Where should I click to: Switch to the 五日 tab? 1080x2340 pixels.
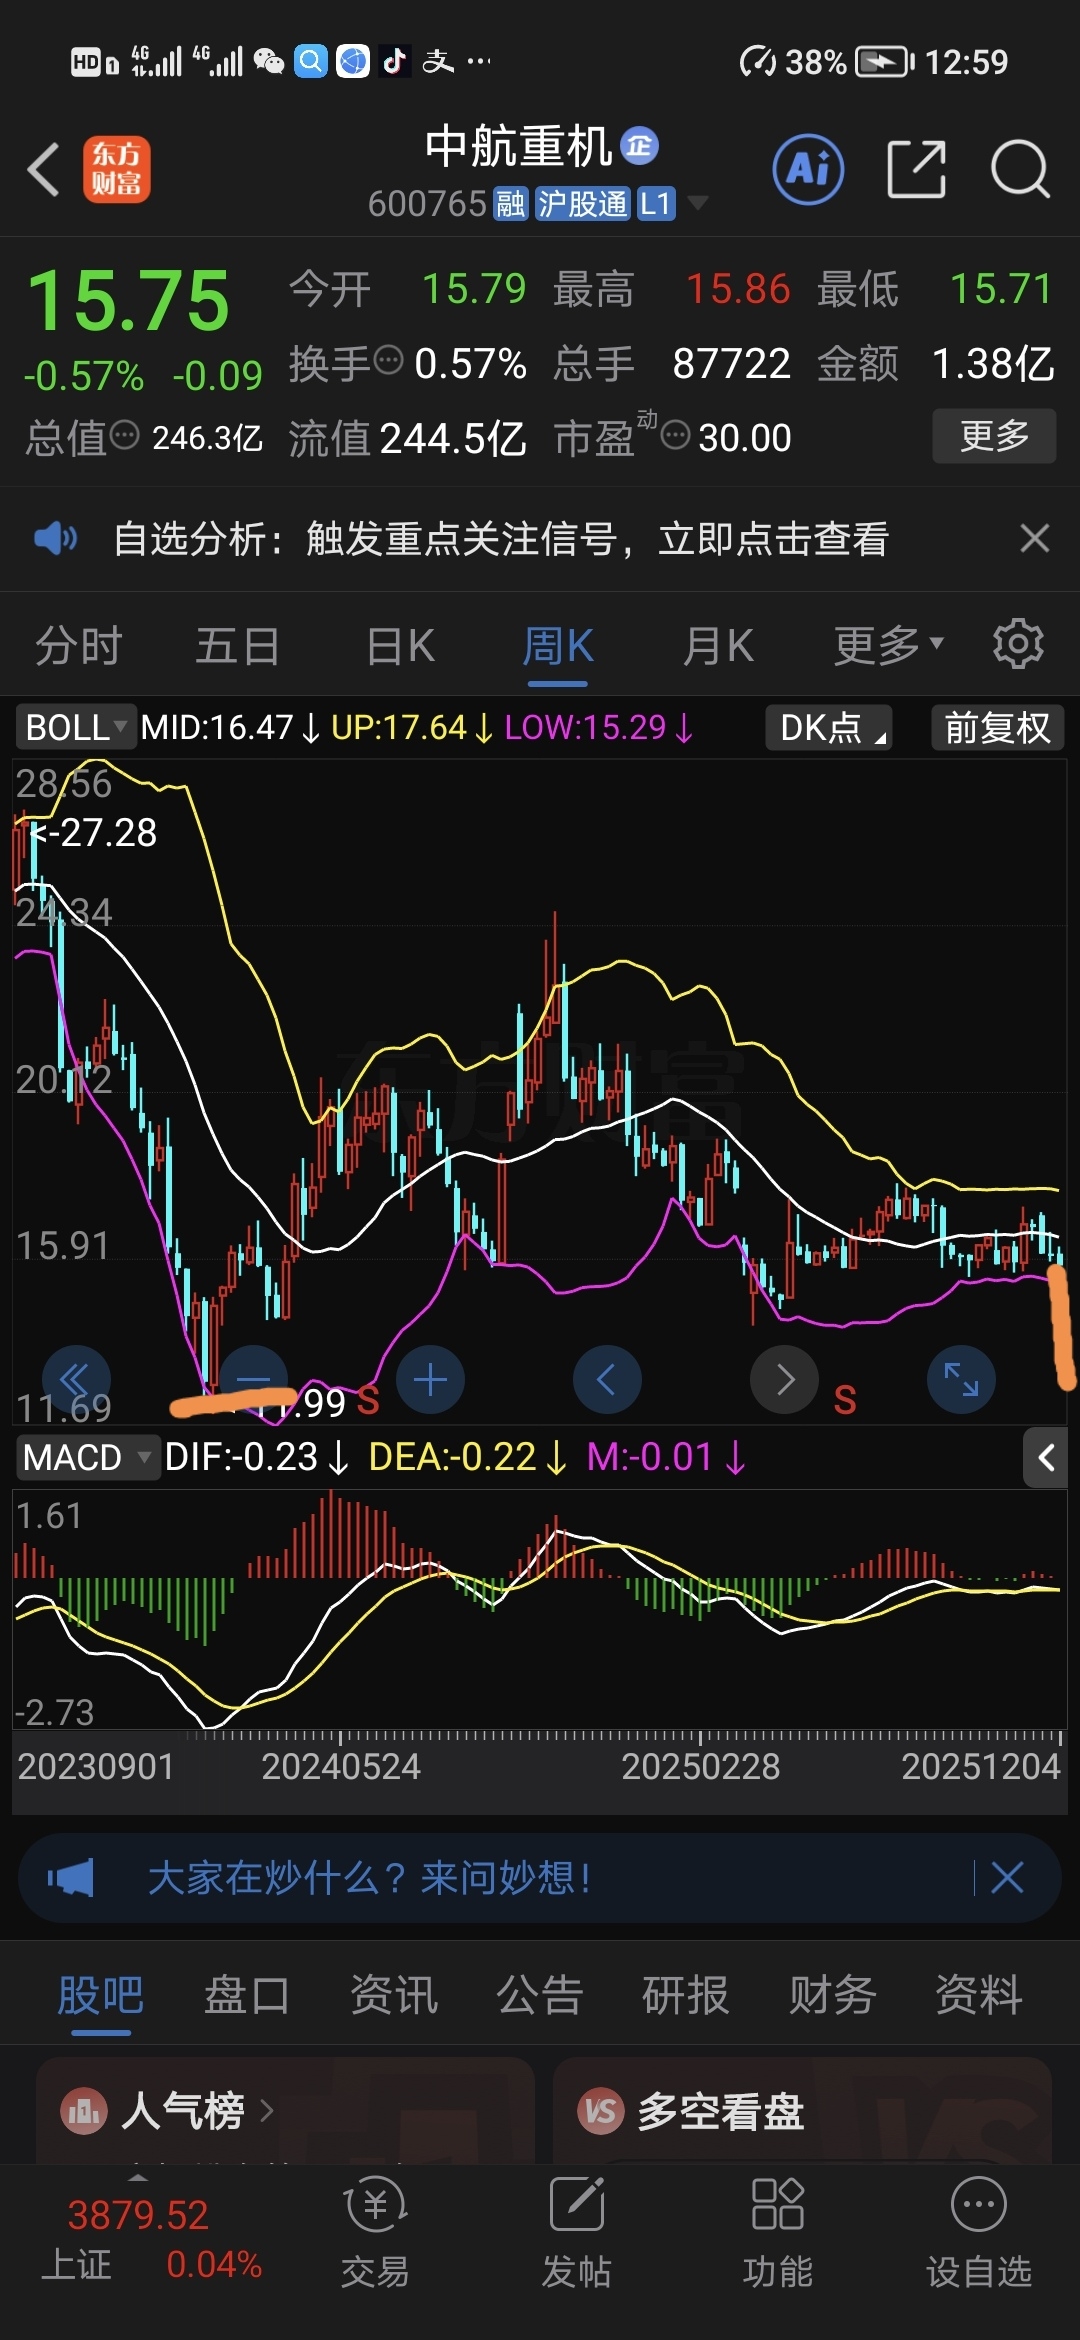click(x=237, y=645)
